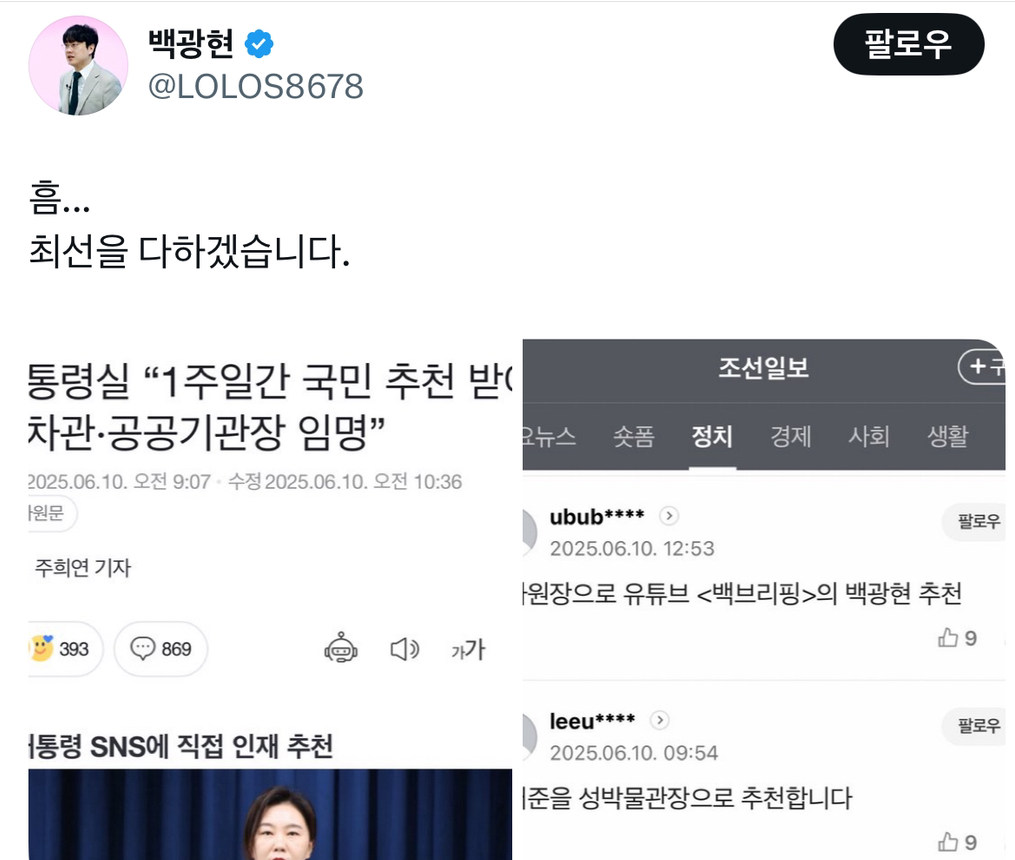
Task: Click the blue verified badge next to 백광현
Action: click(259, 44)
